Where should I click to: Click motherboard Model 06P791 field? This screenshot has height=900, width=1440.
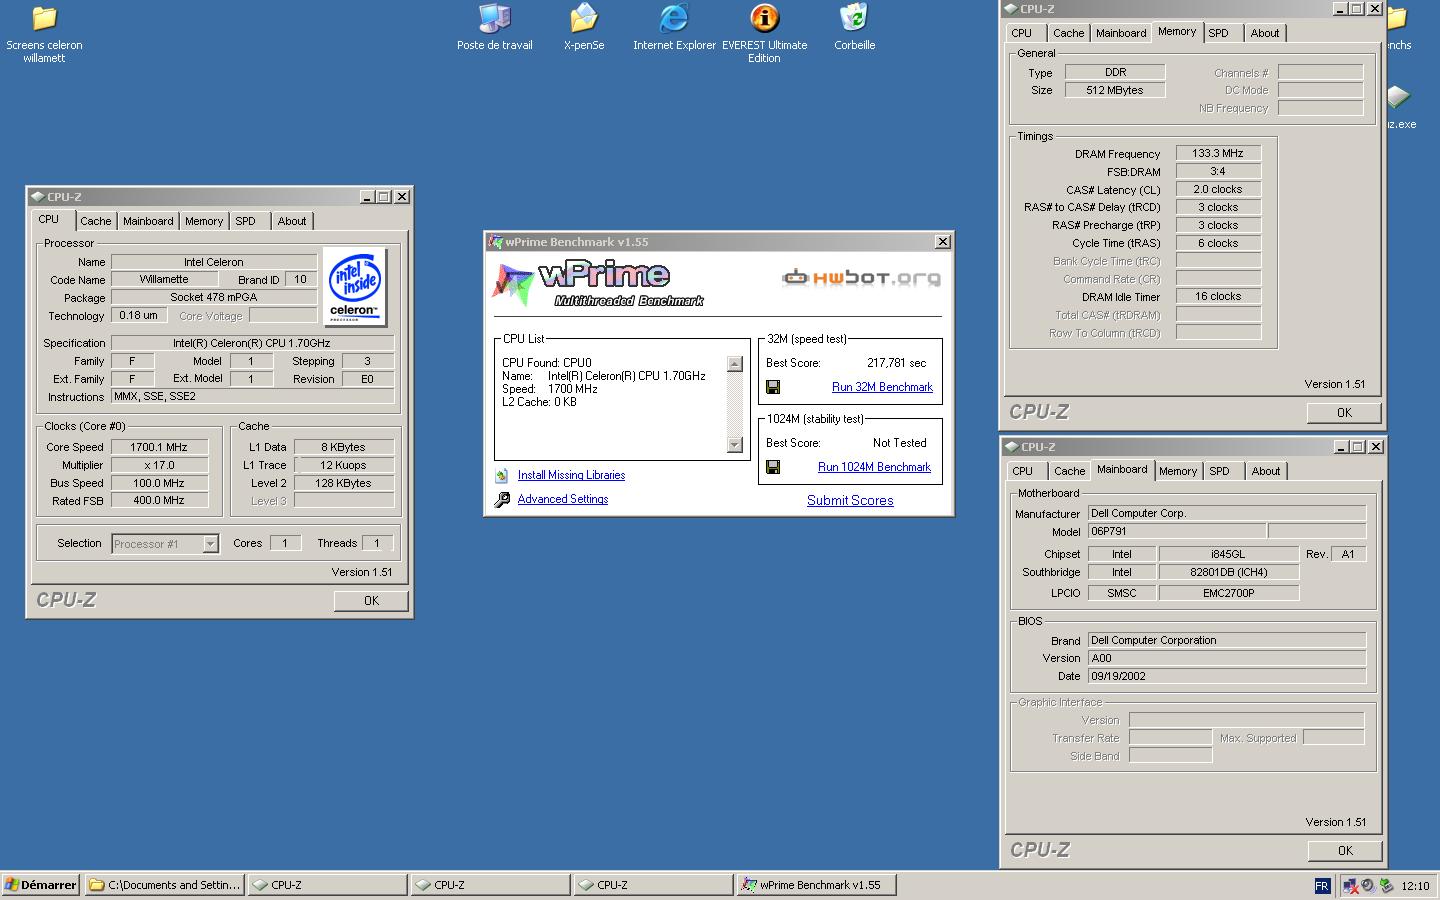1177,531
